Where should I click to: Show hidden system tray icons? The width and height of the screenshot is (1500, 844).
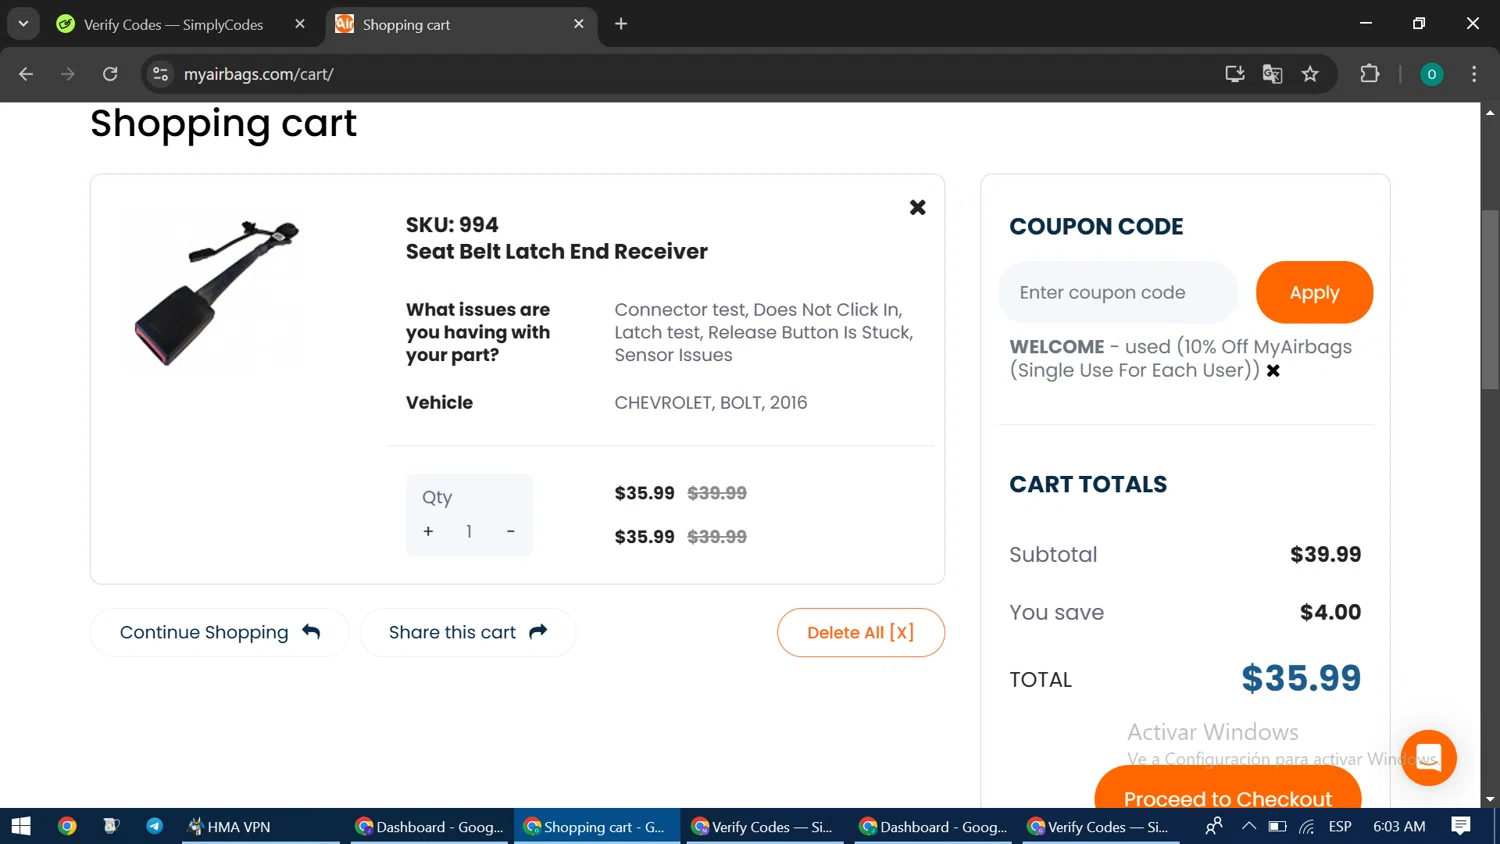(1248, 826)
